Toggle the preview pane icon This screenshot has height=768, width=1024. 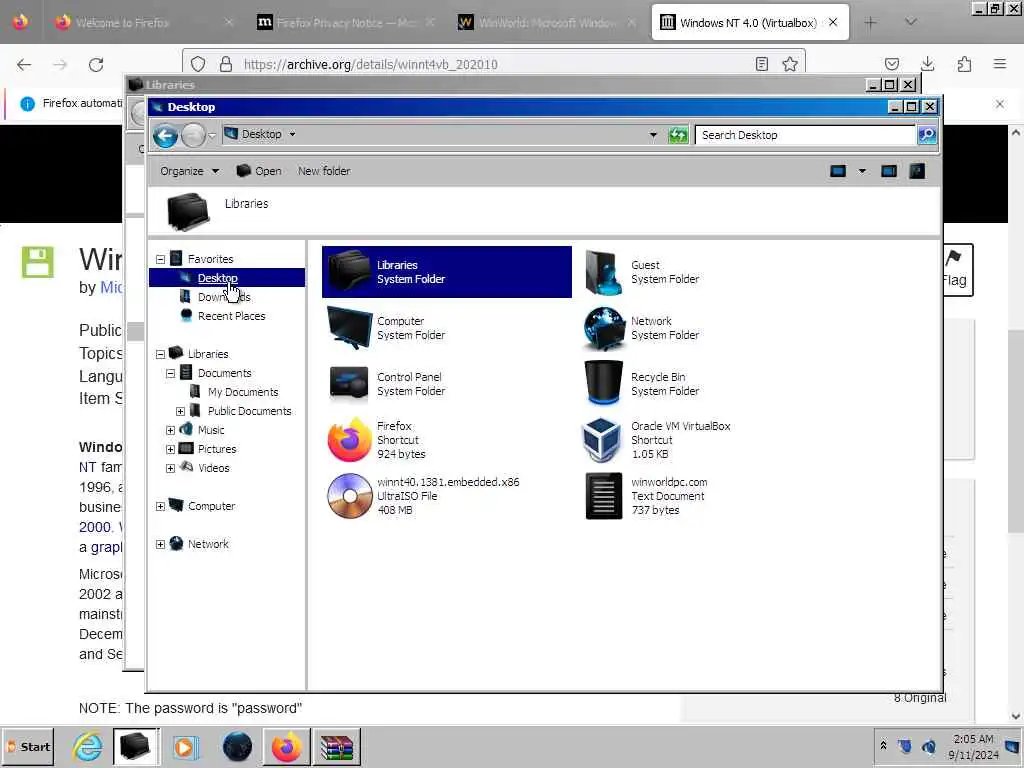pyautogui.click(x=889, y=171)
